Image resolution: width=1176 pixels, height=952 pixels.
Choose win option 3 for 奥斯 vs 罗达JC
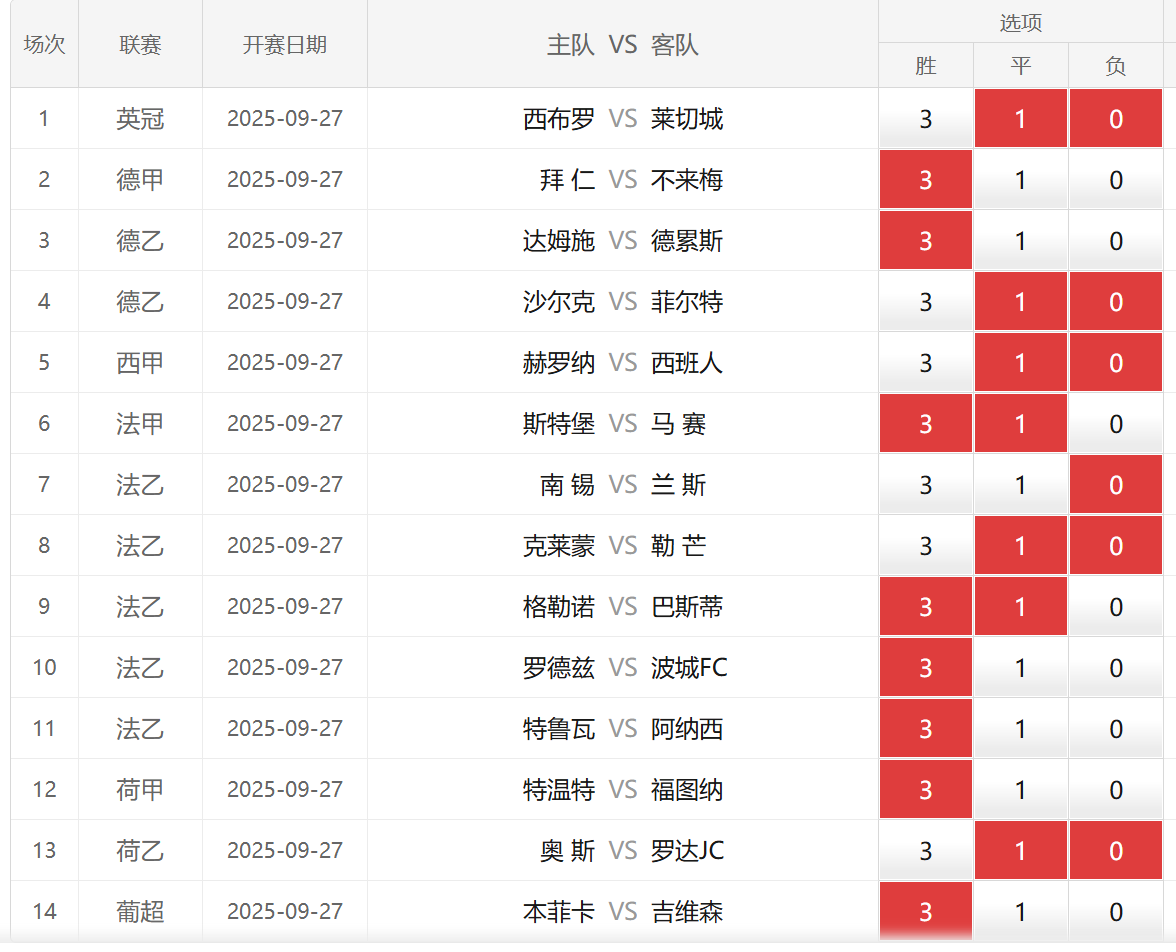(x=925, y=851)
